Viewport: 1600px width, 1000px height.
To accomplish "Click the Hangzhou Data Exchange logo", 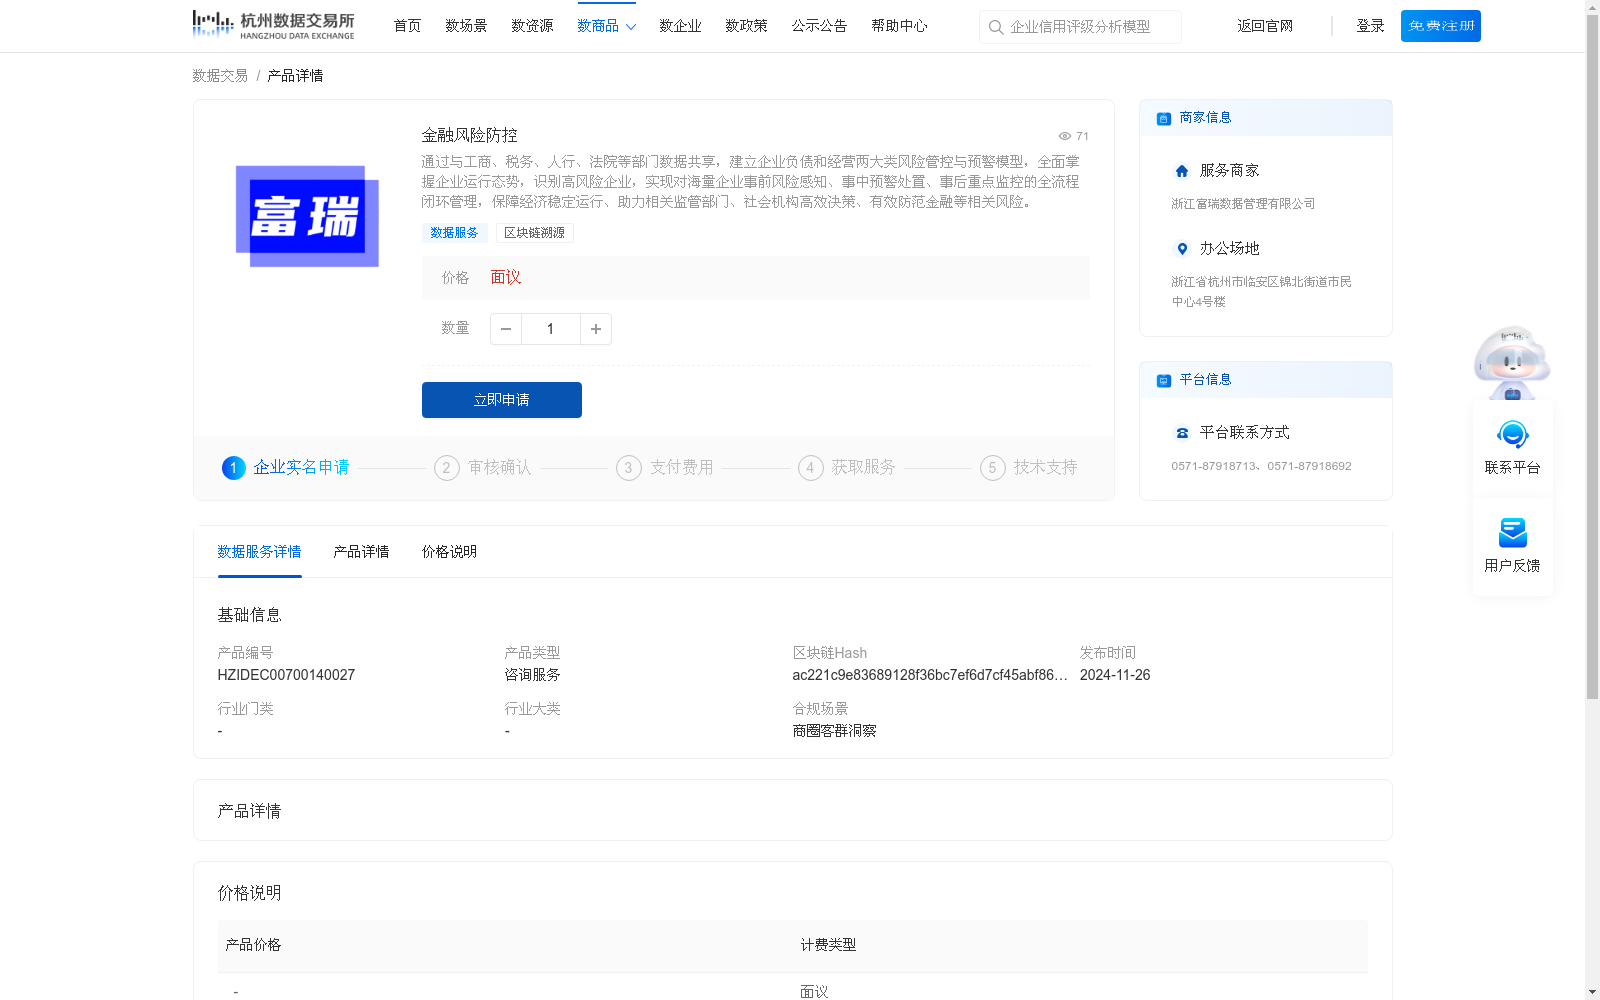I will pos(273,24).
